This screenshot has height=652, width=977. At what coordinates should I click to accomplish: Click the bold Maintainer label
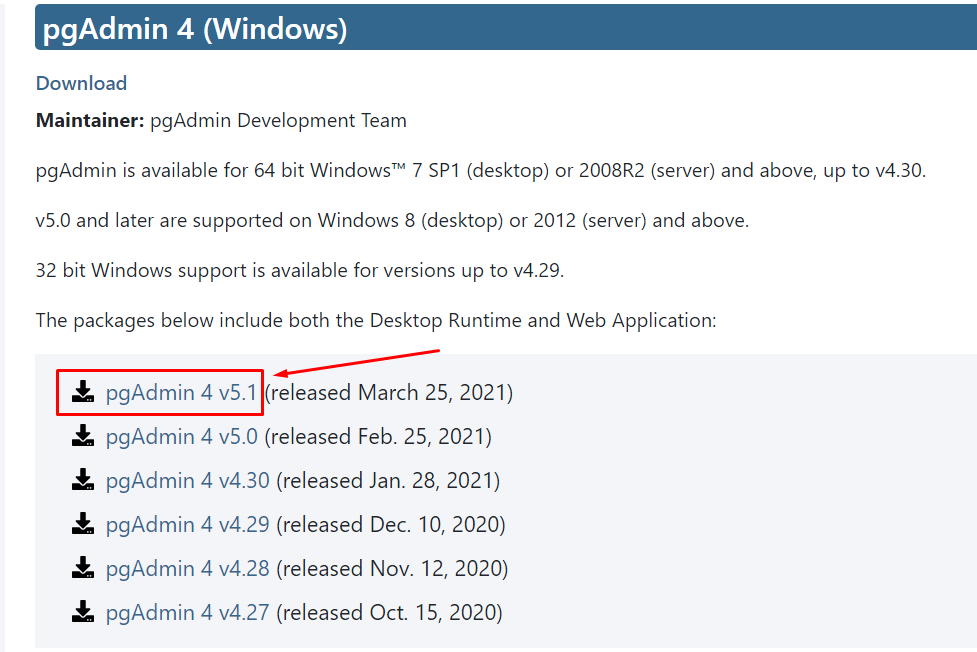90,120
